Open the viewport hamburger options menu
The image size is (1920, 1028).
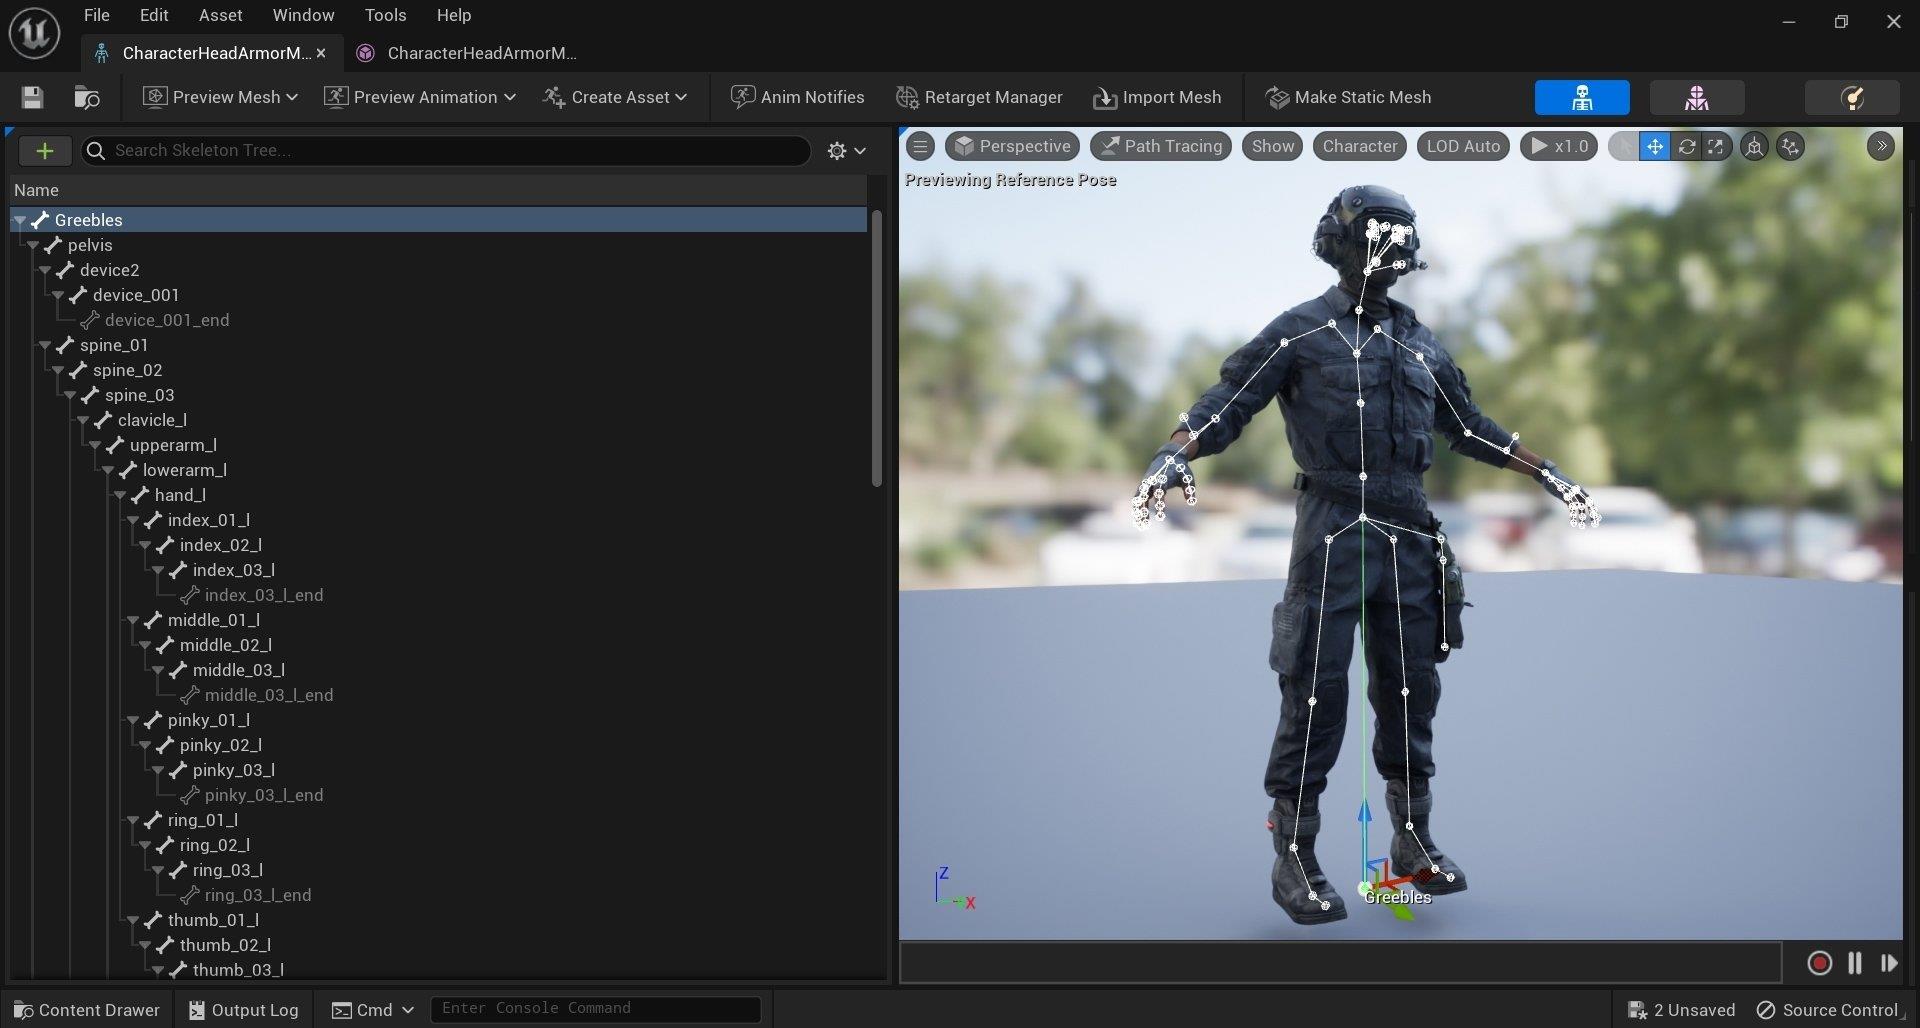click(920, 146)
